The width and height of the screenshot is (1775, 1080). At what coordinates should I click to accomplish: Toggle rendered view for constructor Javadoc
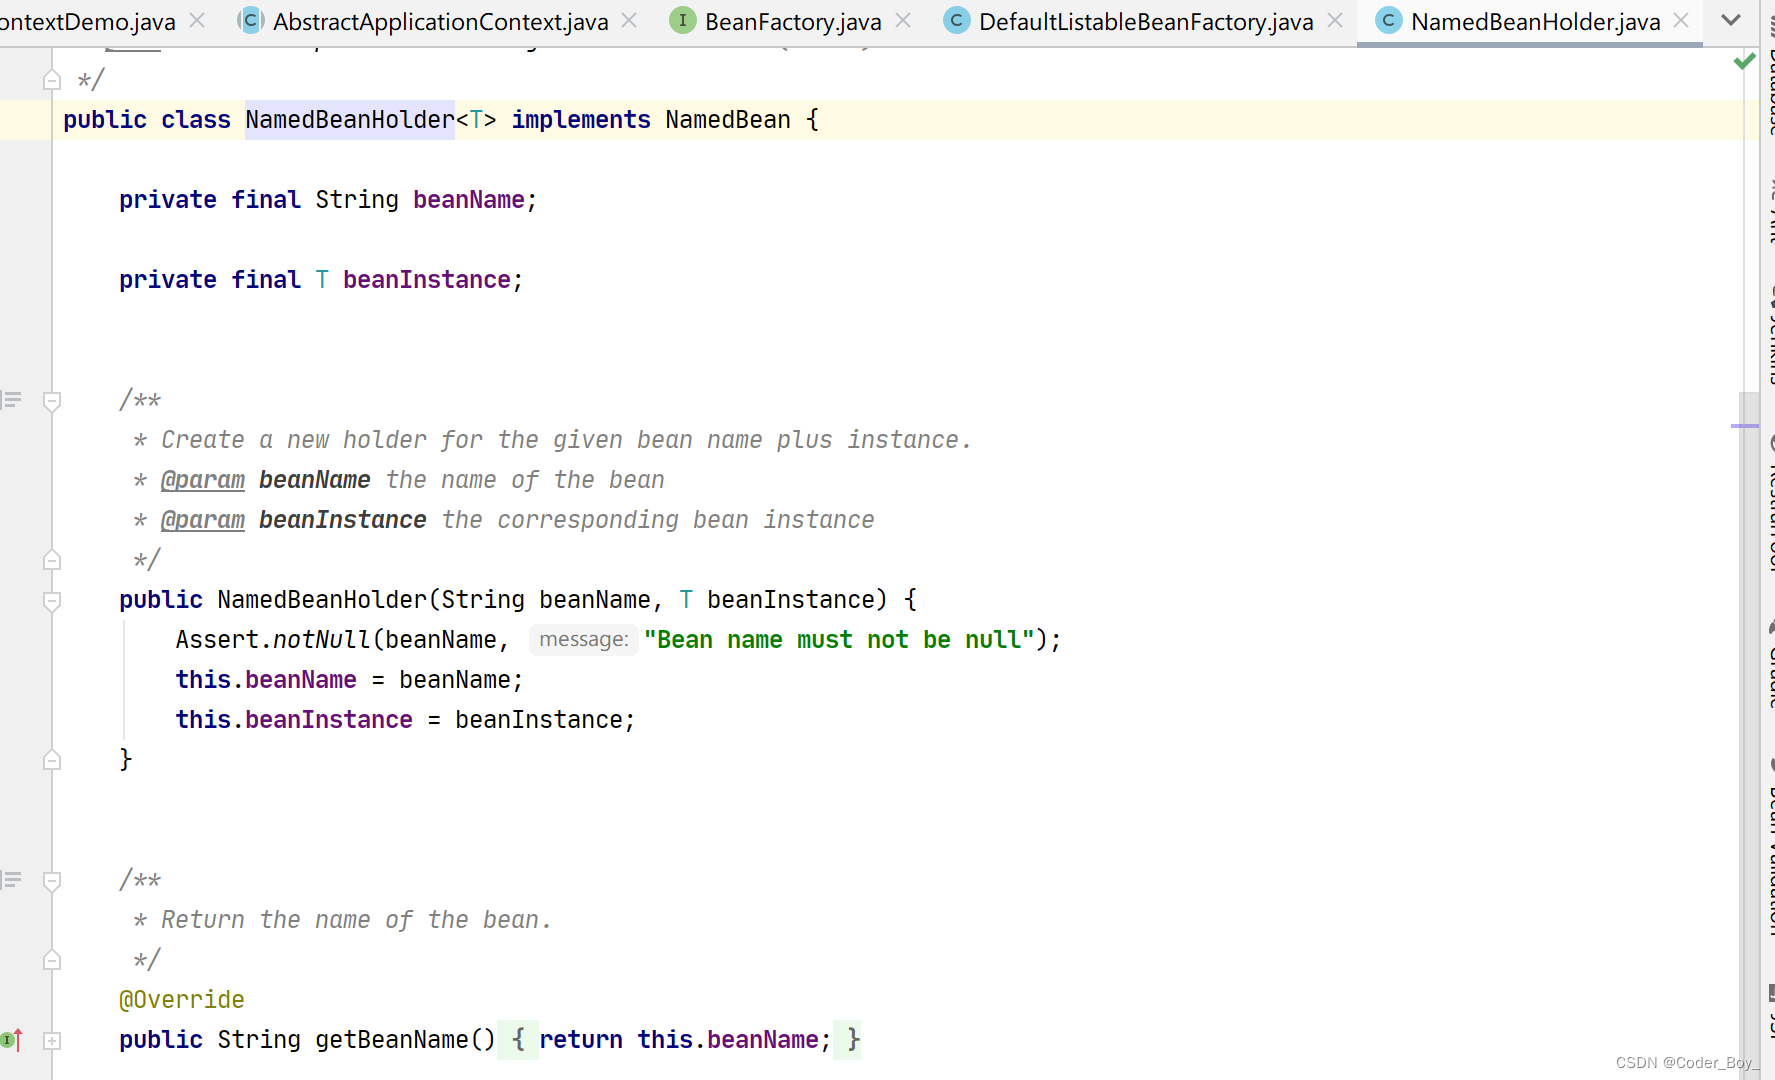[x=12, y=400]
